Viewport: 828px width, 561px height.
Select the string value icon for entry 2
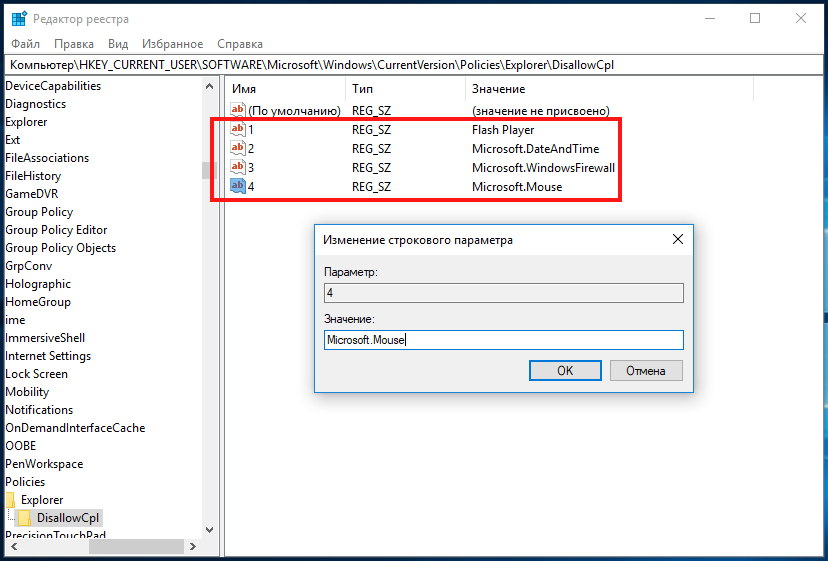(238, 148)
